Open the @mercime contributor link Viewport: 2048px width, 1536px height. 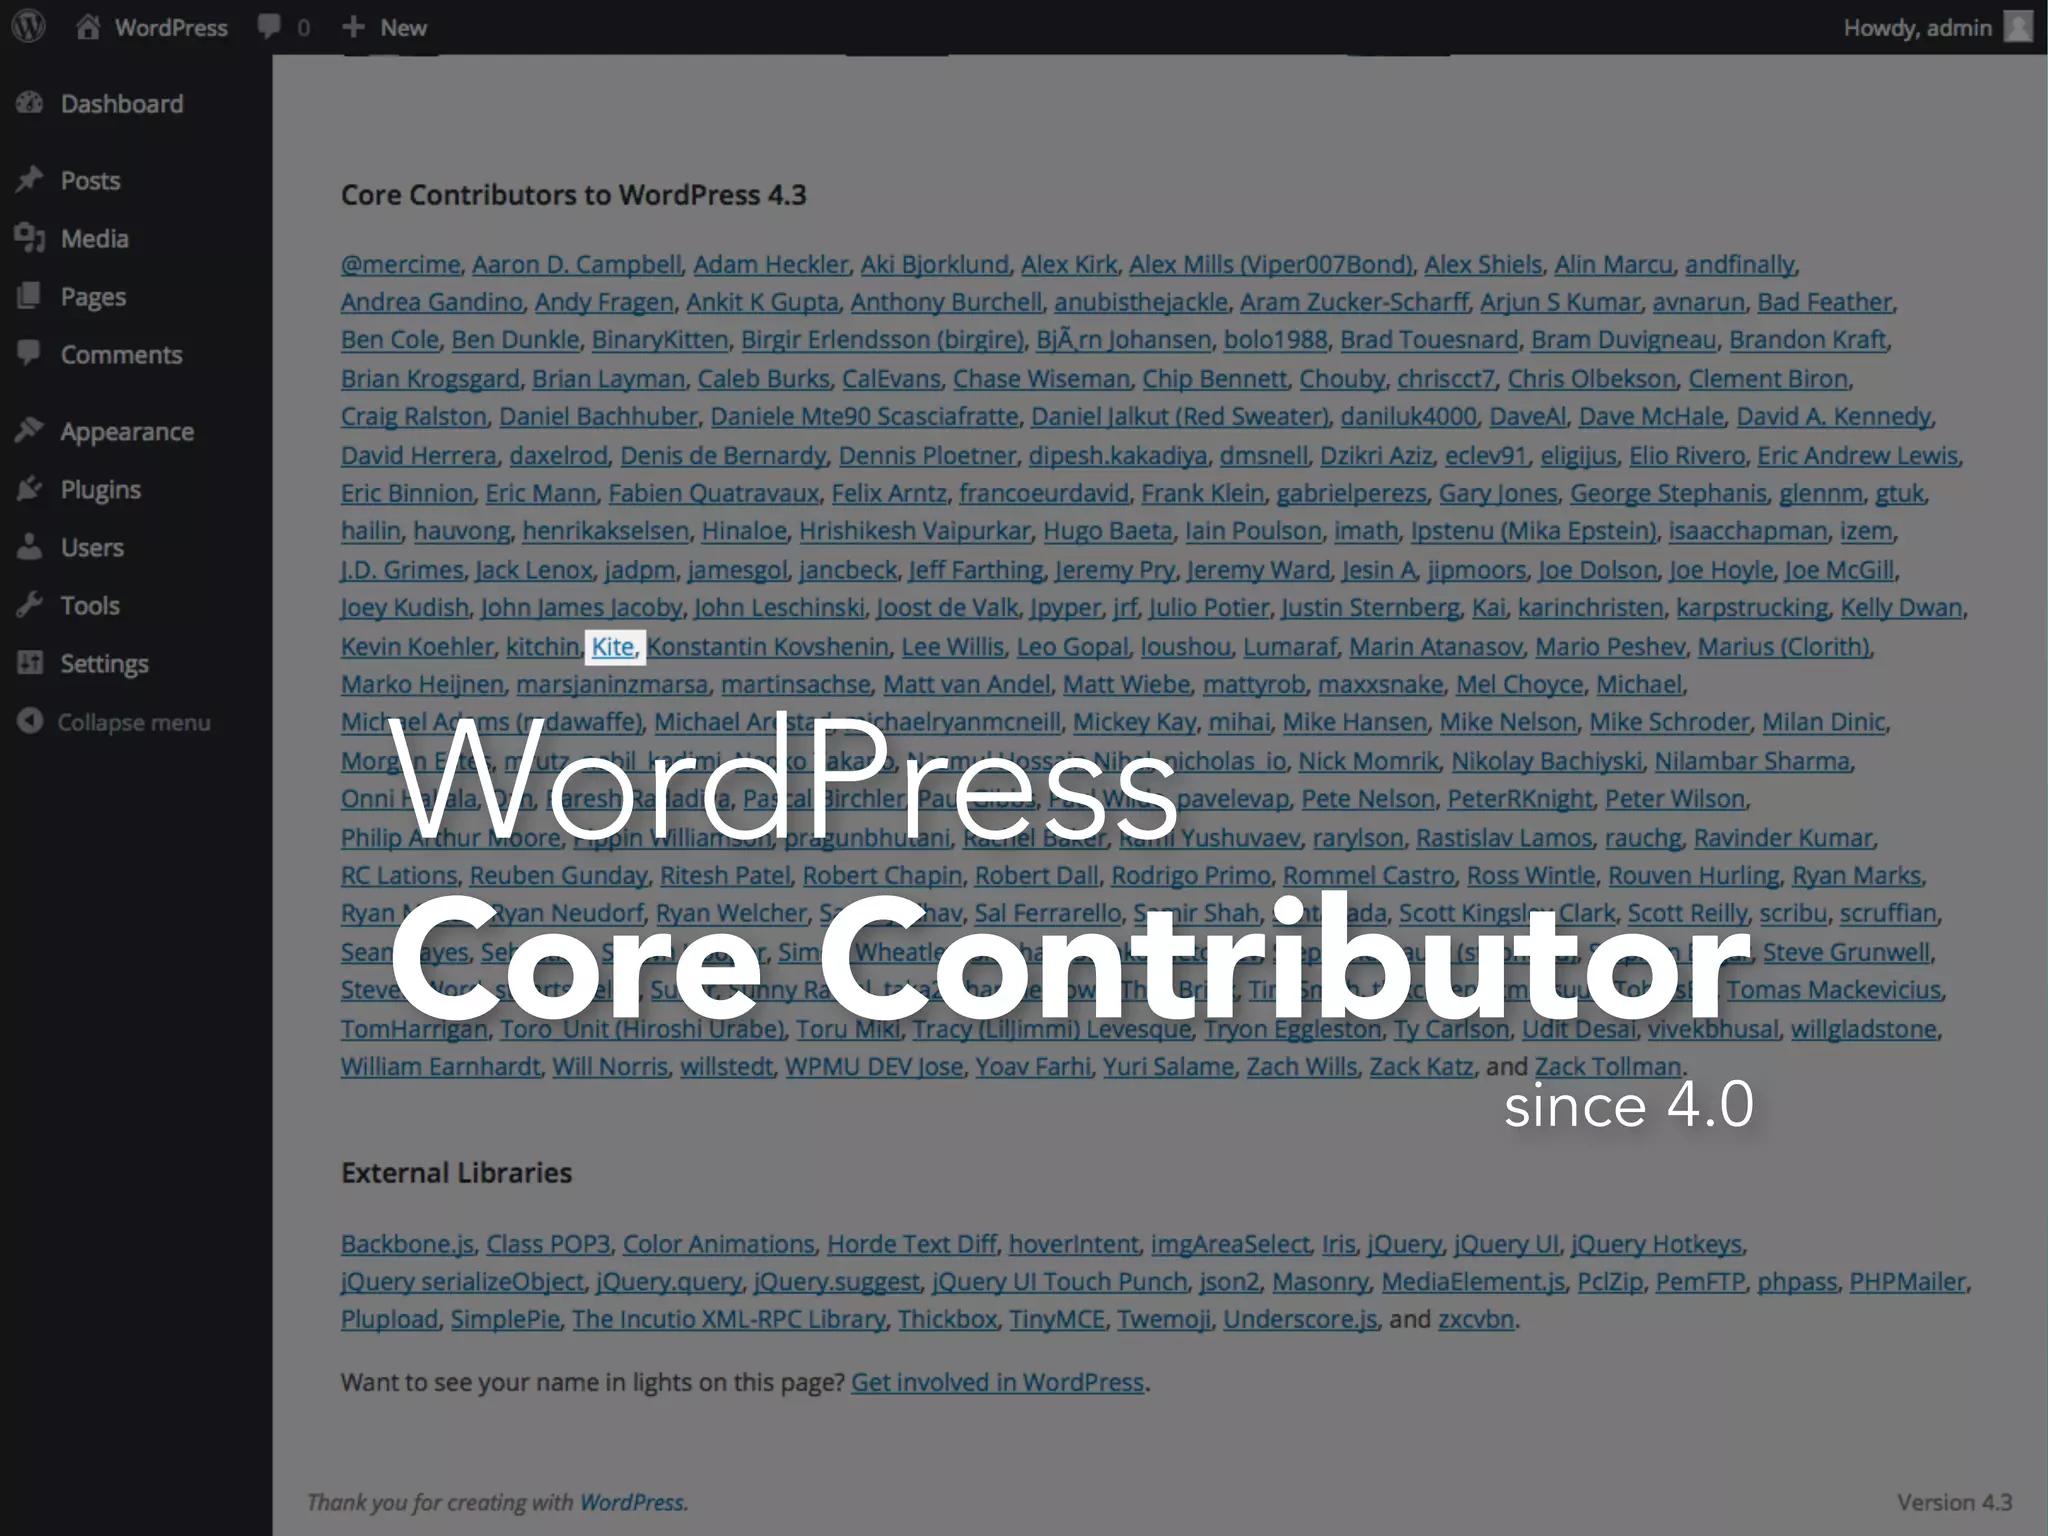point(400,265)
